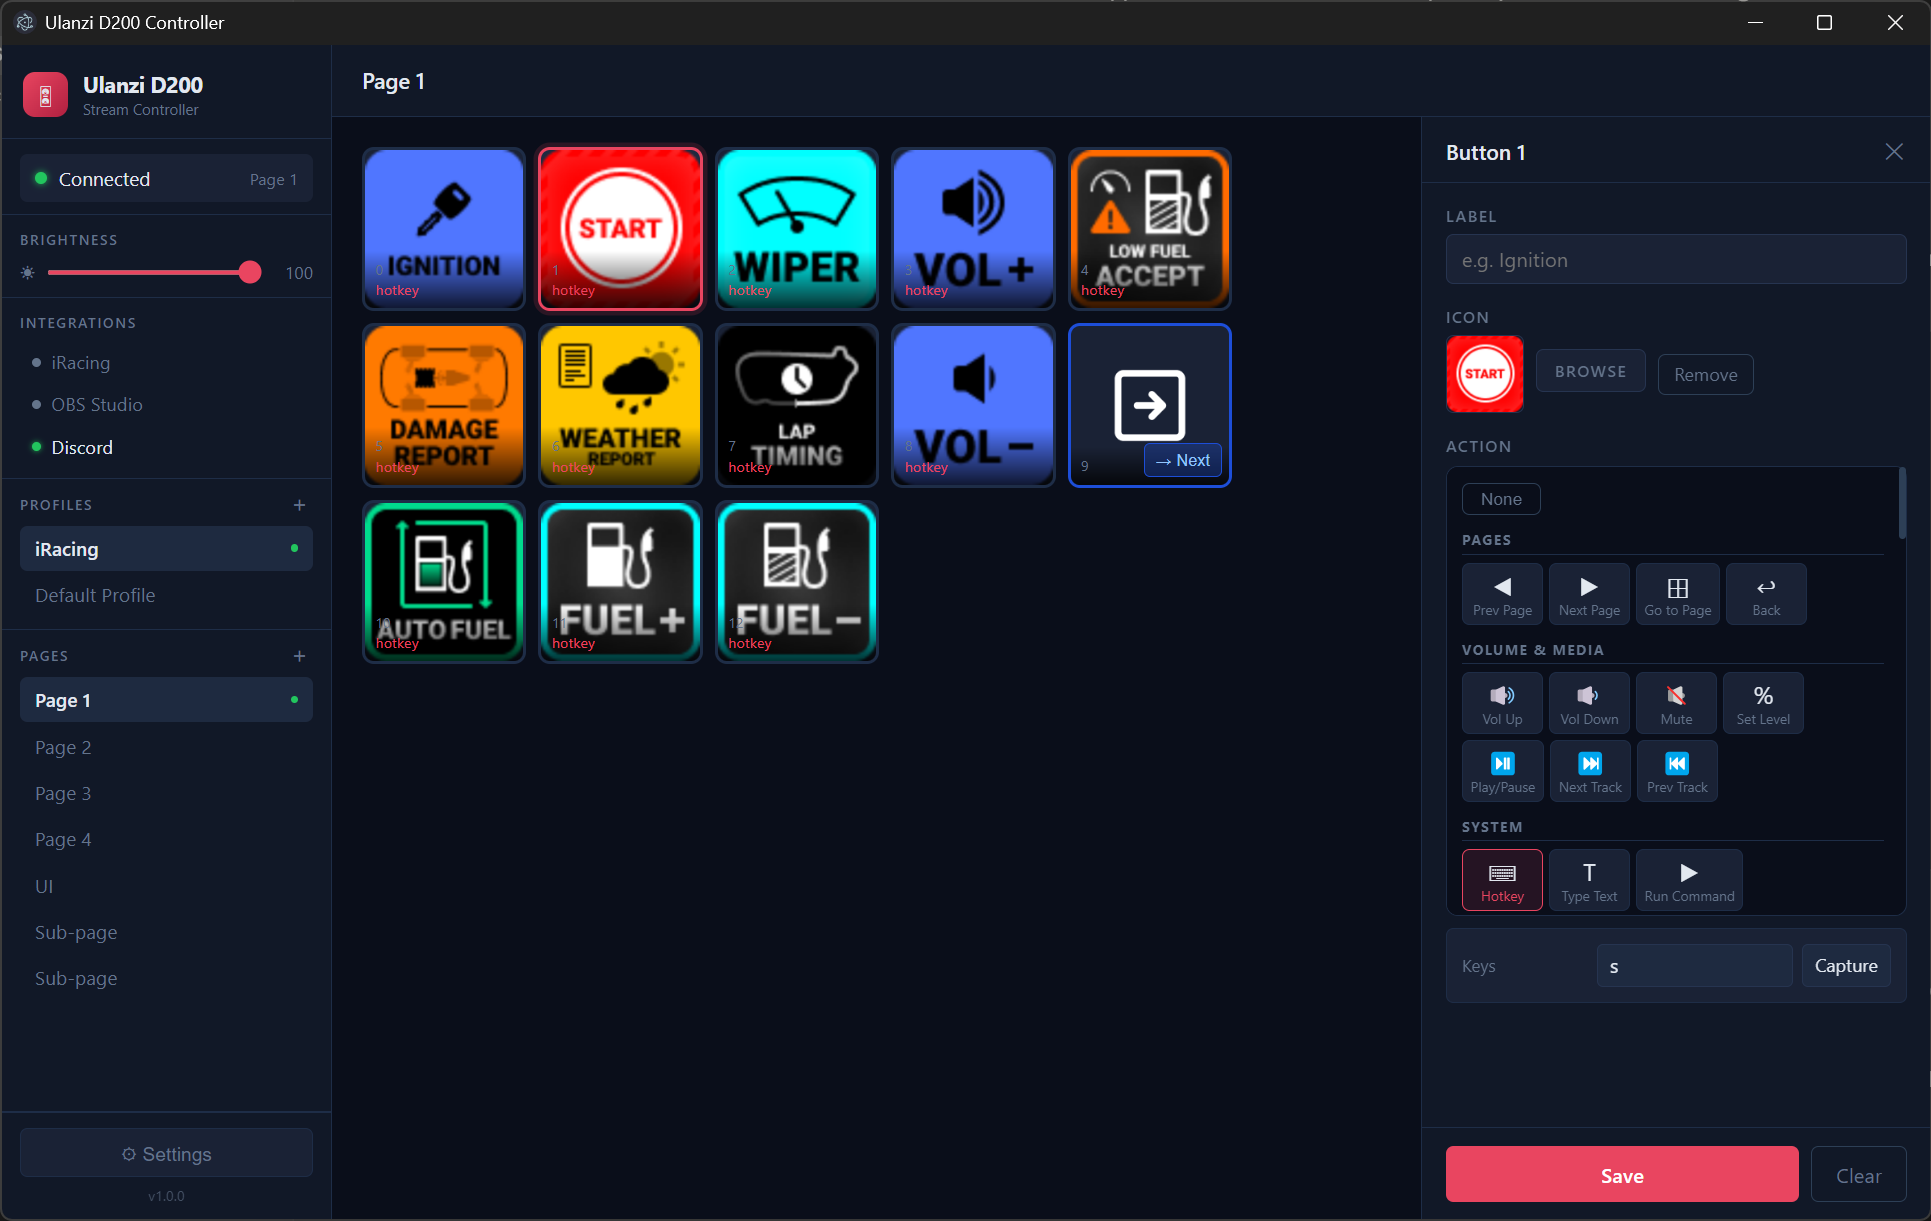Image resolution: width=1931 pixels, height=1221 pixels.
Task: Select the Auto Fuel tile
Action: pos(444,582)
